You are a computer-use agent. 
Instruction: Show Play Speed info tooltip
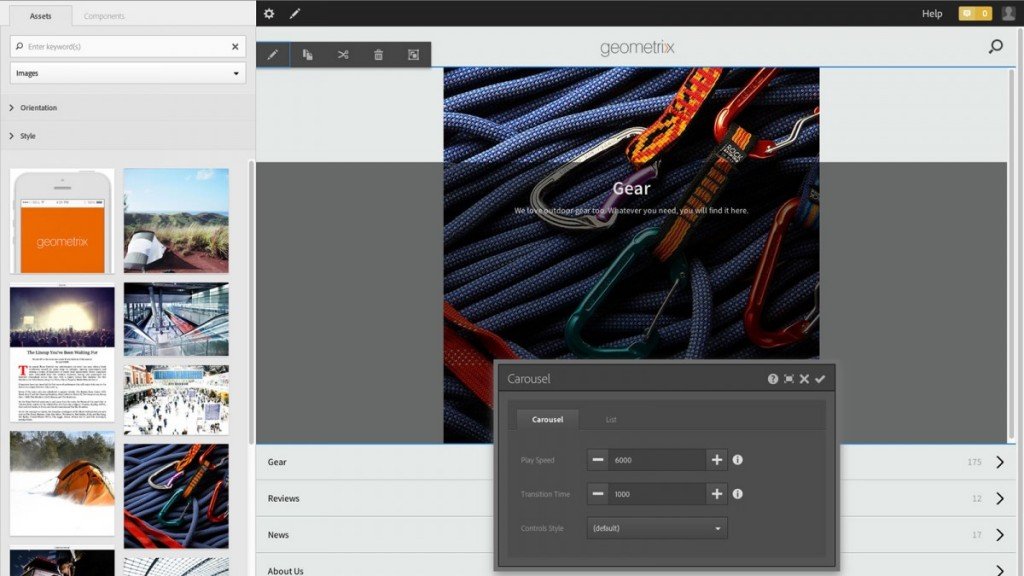pyautogui.click(x=737, y=460)
